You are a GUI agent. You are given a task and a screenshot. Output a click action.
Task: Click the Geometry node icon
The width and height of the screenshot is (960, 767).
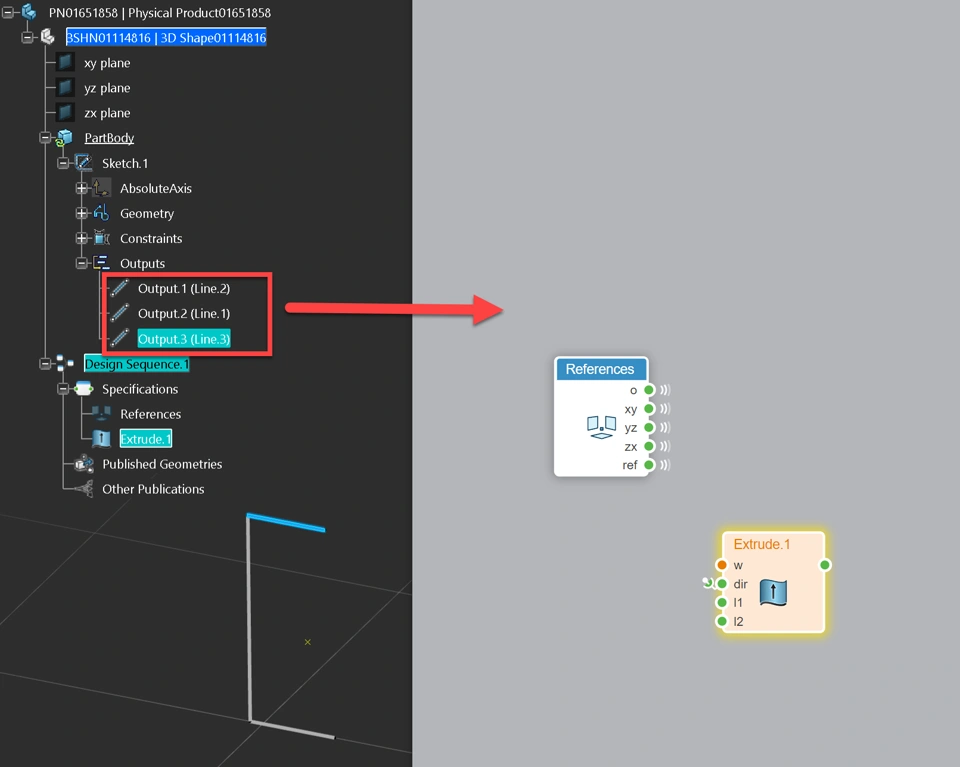click(x=102, y=213)
